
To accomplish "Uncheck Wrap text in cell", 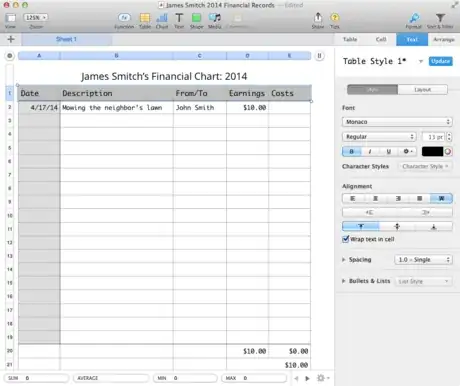I will [x=346, y=239].
